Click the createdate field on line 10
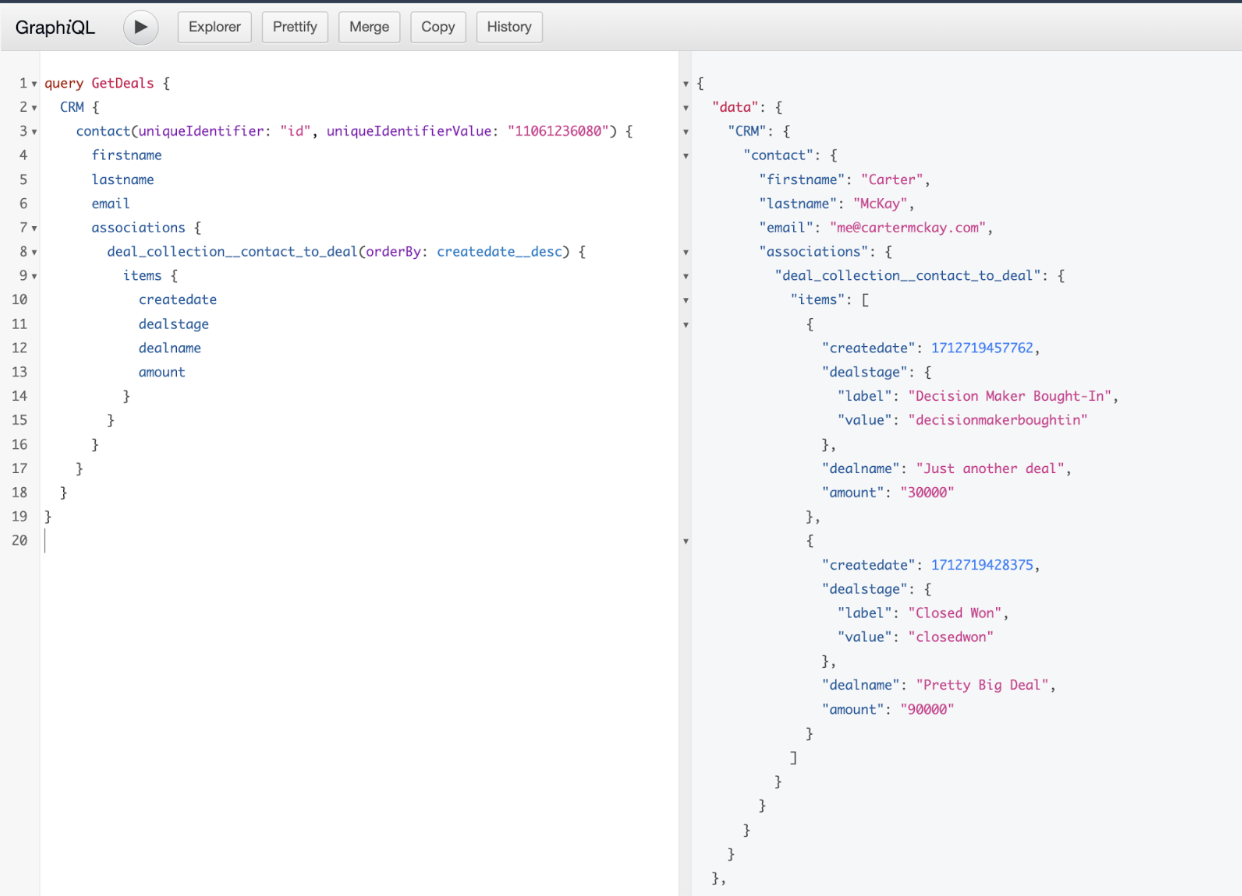The height and width of the screenshot is (896, 1242). [x=178, y=299]
